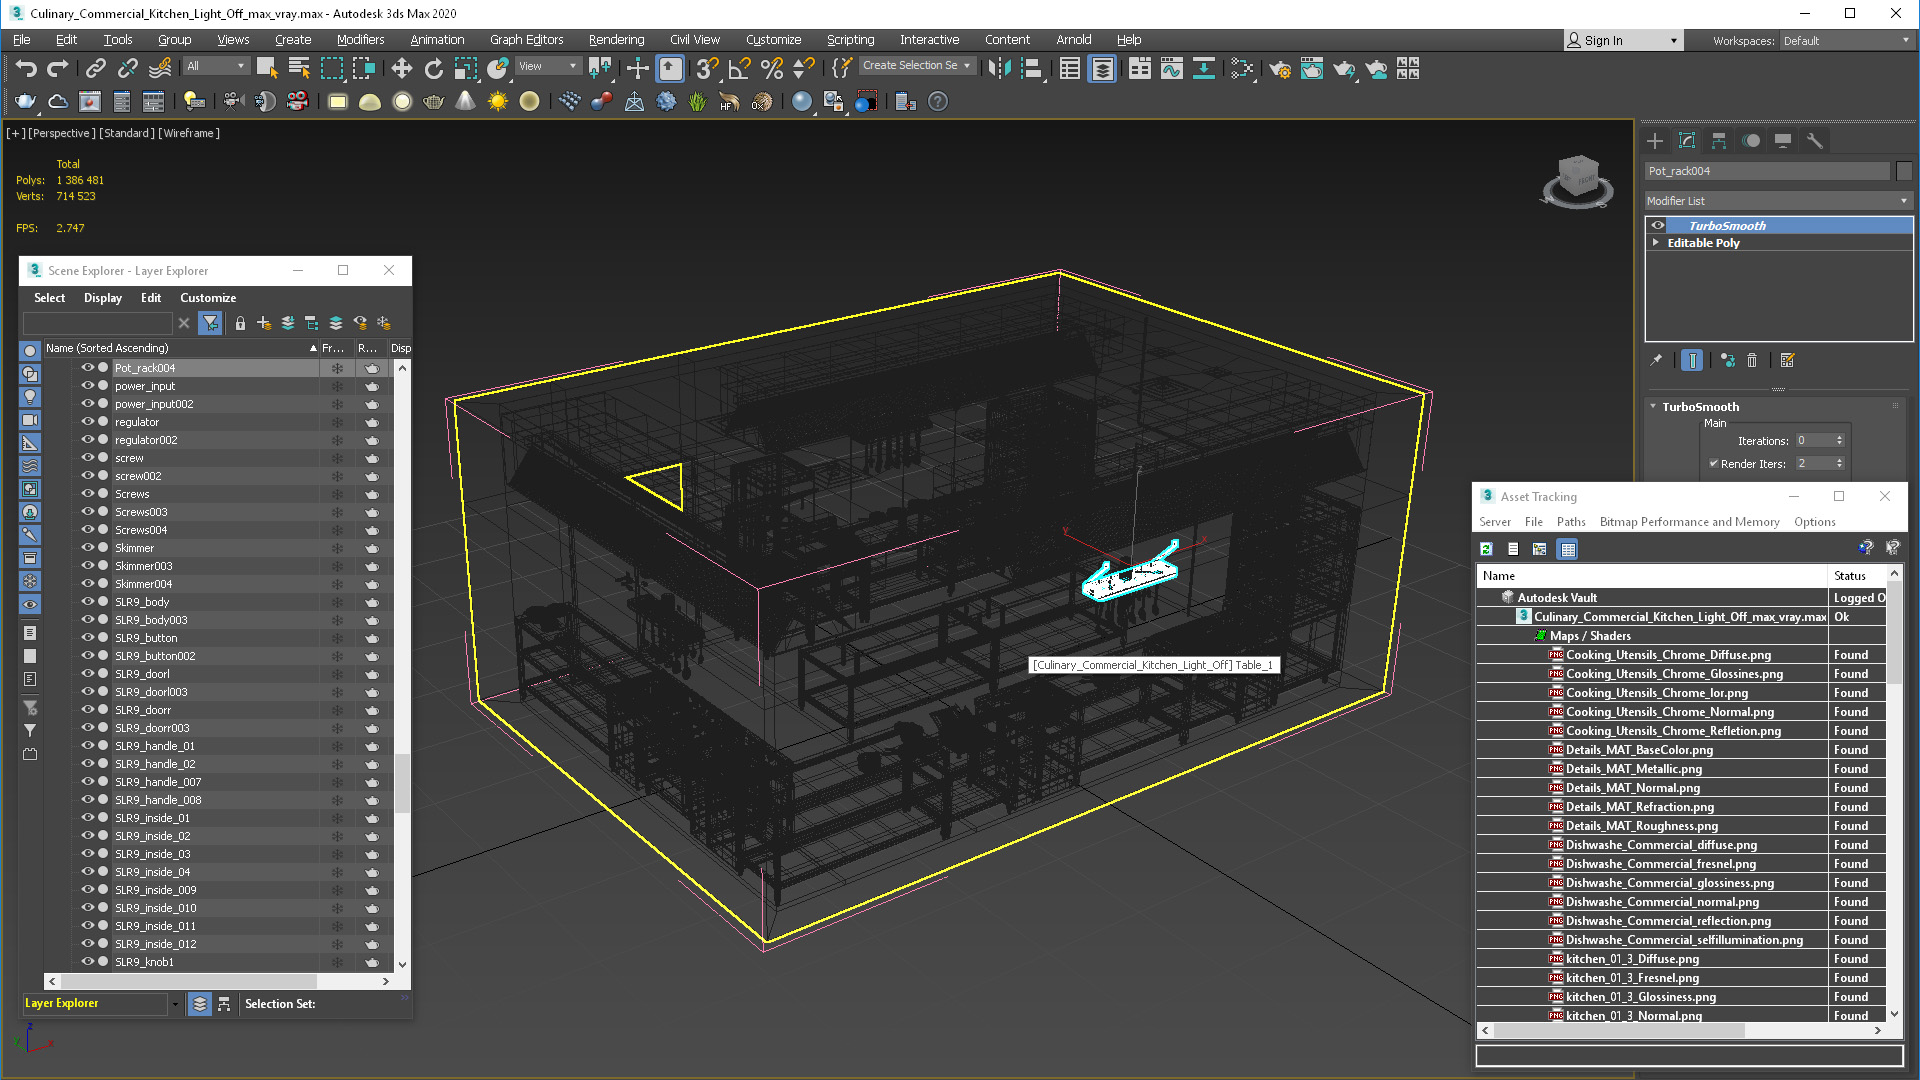
Task: Click the Pin Stack icon
Action: click(1657, 360)
